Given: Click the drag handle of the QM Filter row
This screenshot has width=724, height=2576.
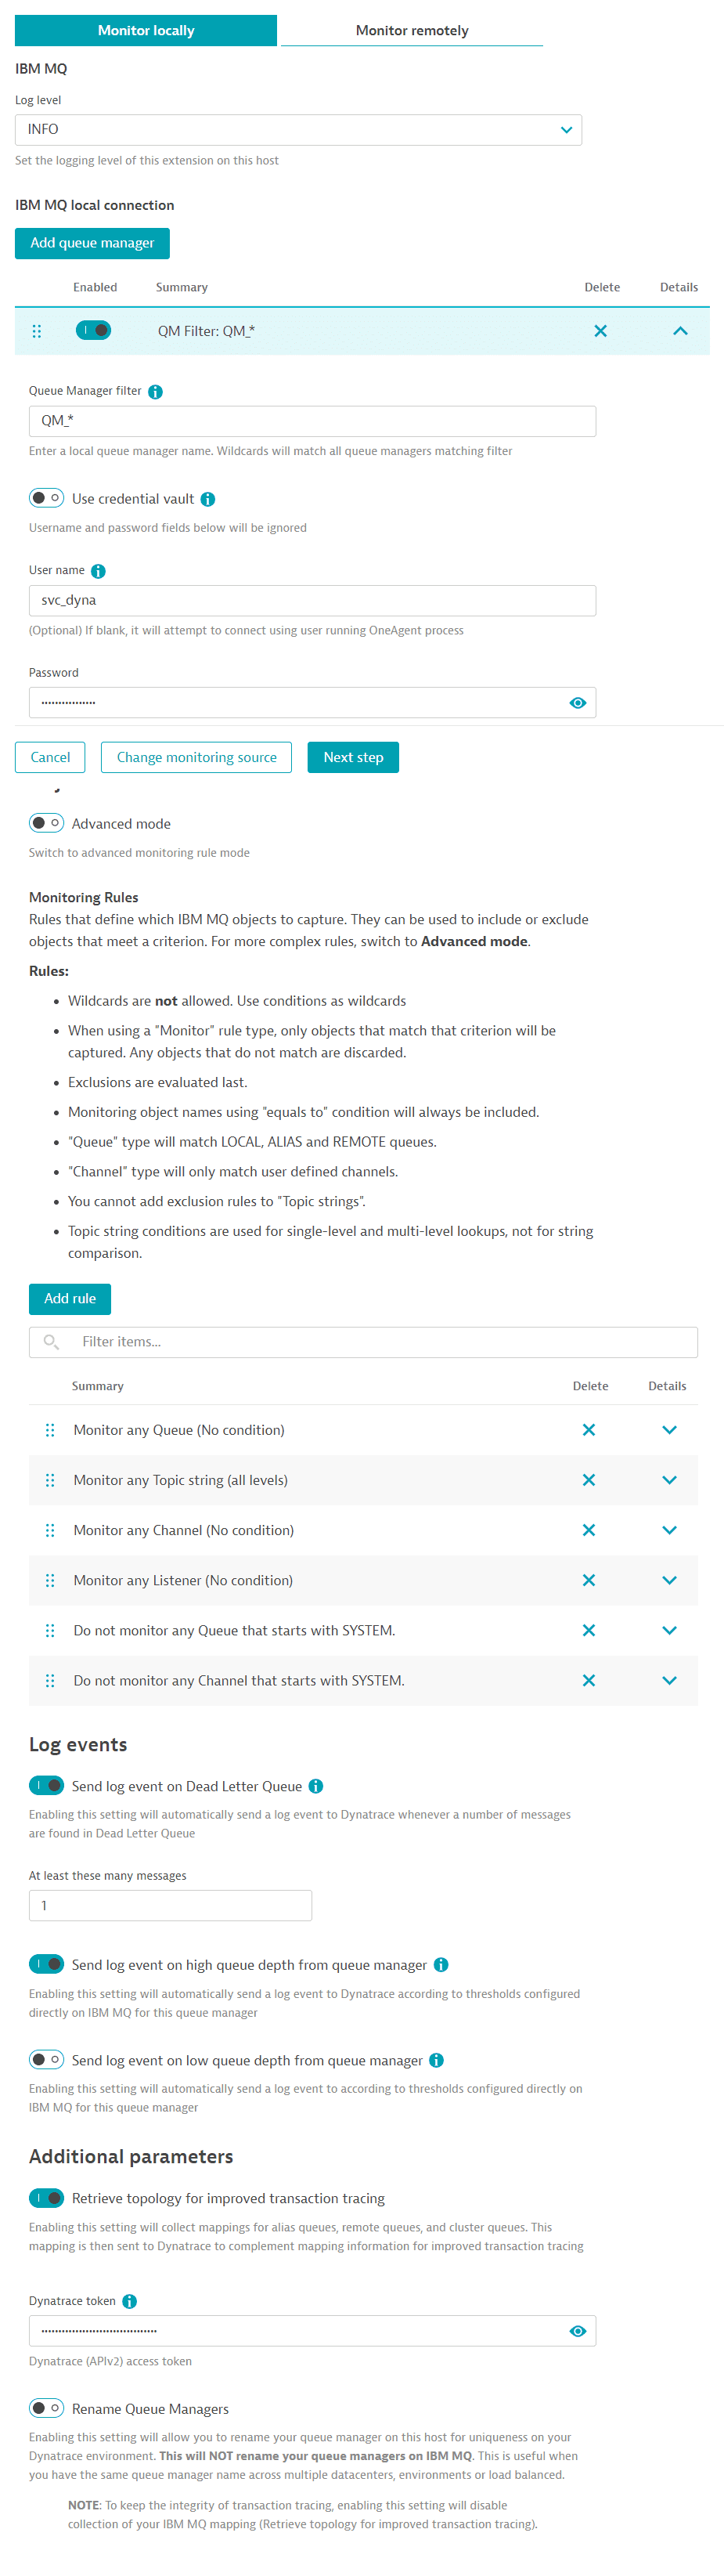Looking at the screenshot, I should [37, 330].
